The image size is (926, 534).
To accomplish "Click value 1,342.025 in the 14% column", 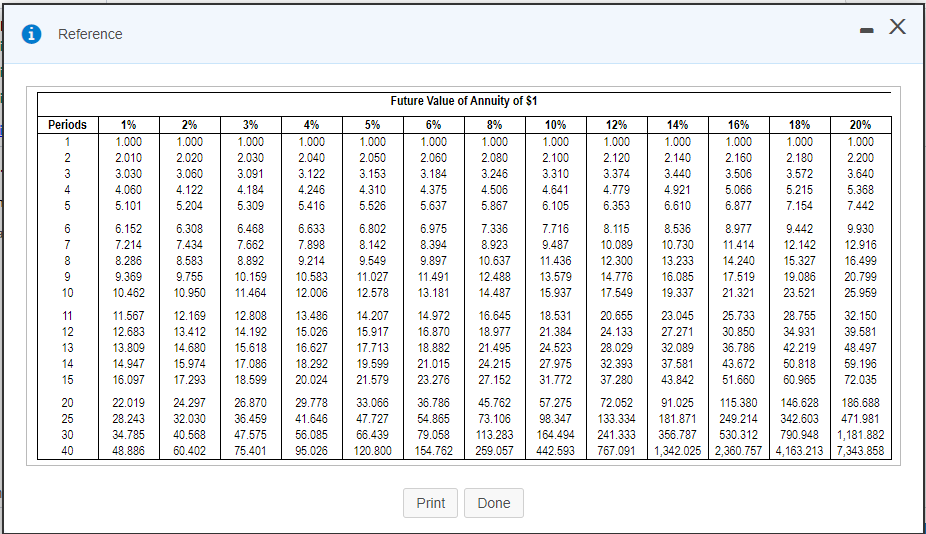I will (677, 451).
